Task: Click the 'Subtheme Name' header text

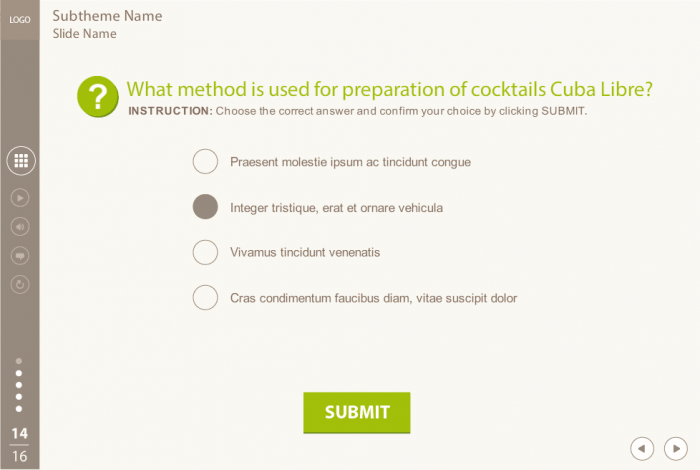Action: click(107, 16)
